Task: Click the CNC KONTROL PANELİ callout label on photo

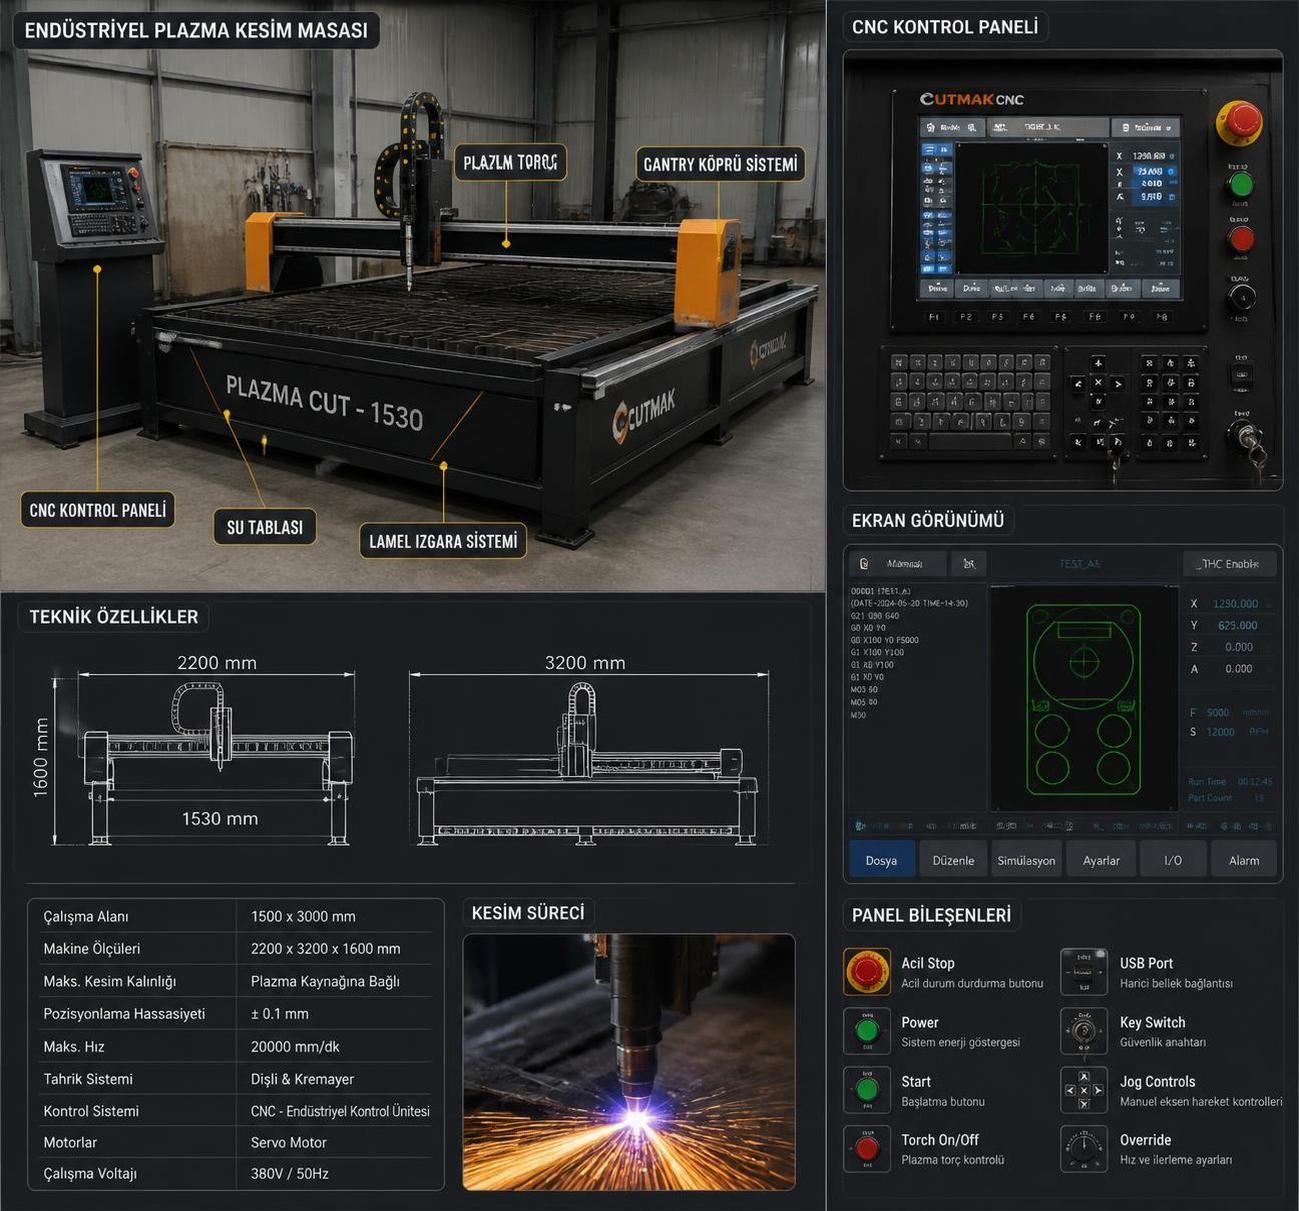Action: (97, 510)
